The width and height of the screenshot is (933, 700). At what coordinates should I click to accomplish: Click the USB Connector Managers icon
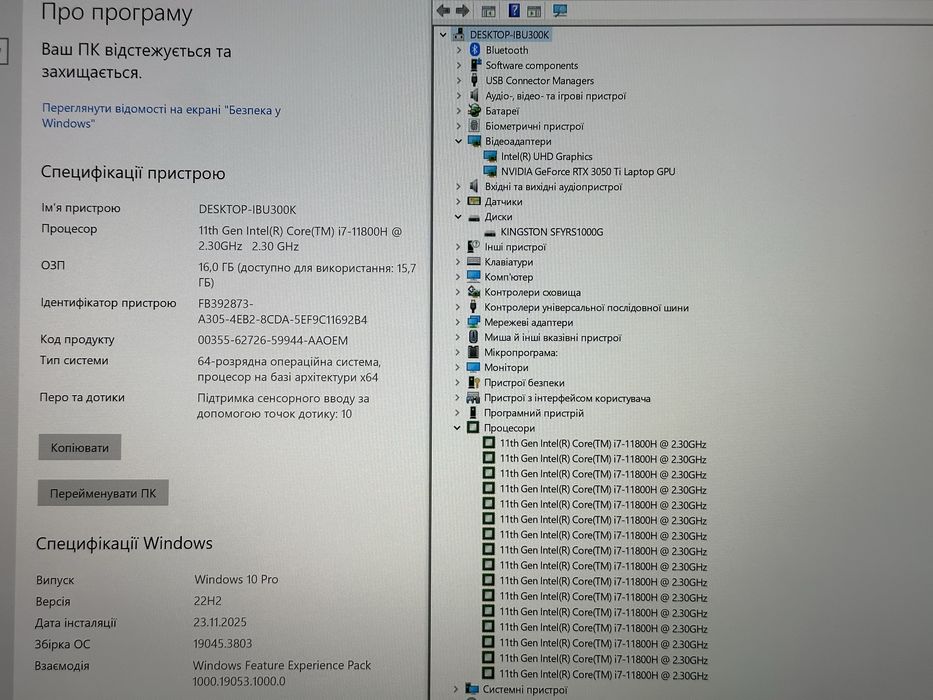474,80
